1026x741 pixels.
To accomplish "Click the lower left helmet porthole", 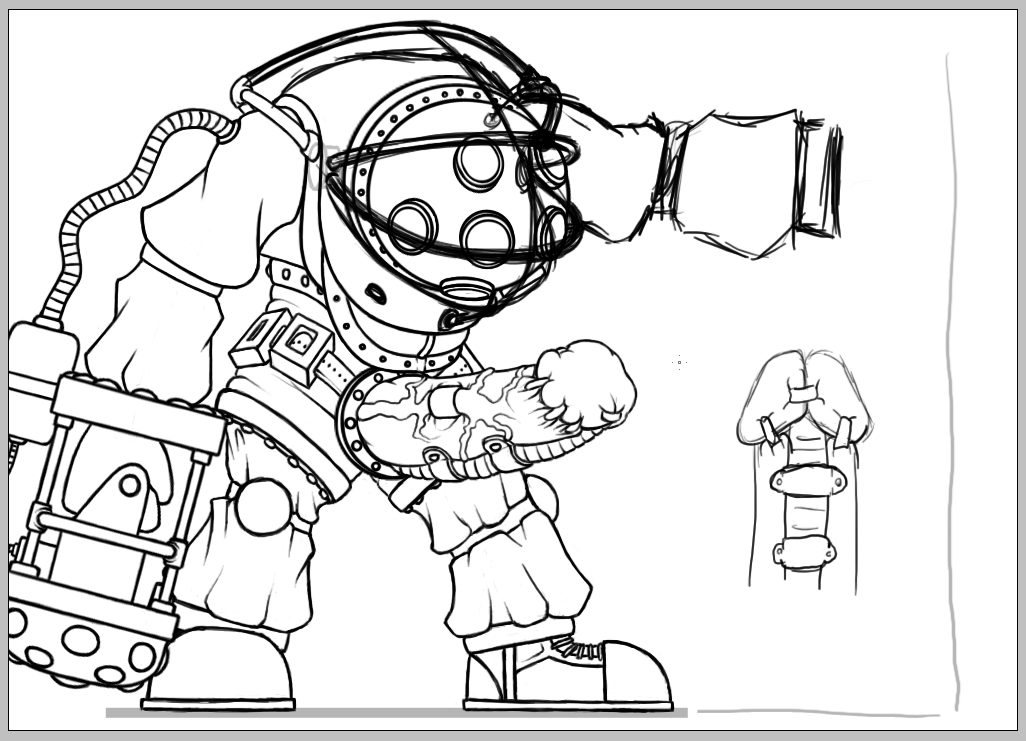I will [x=413, y=225].
